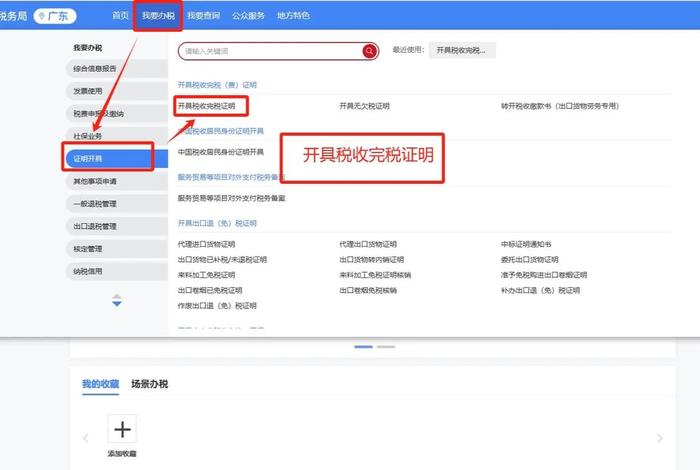Select 综合信息报告 in the sidebar
Image resolution: width=700 pixels, height=470 pixels.
tap(117, 69)
